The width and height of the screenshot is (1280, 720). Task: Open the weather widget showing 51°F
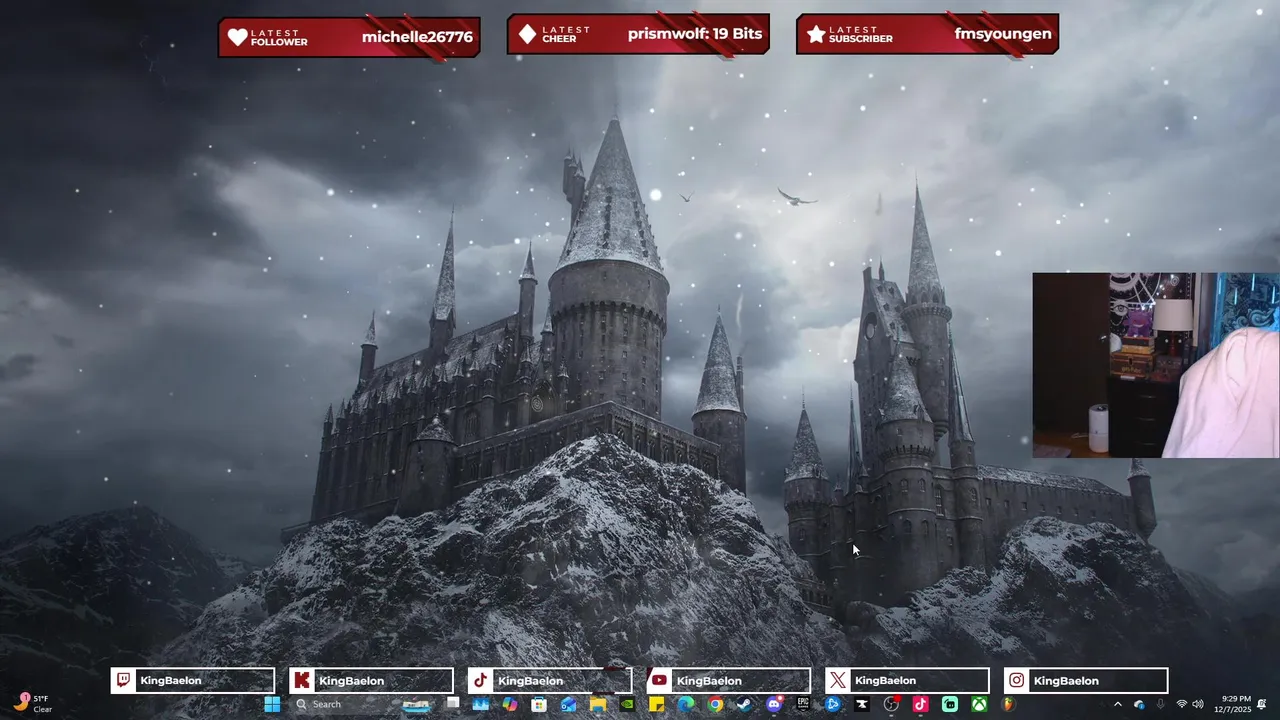(x=32, y=704)
